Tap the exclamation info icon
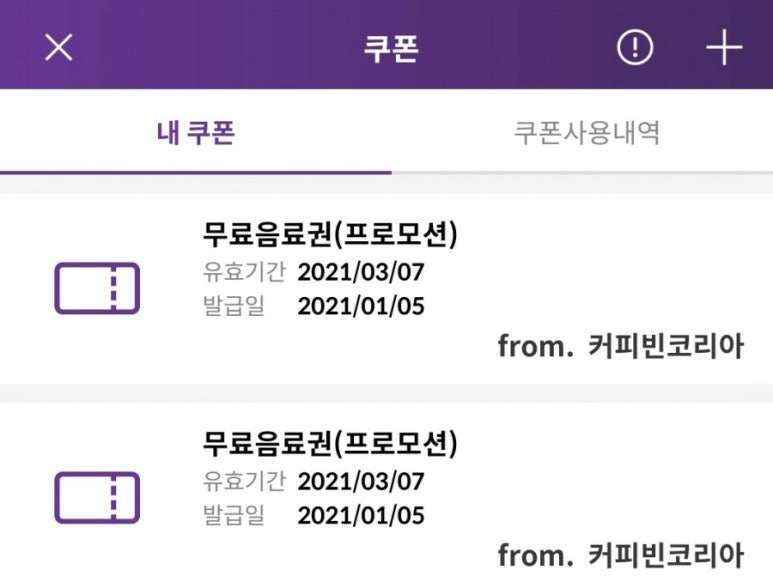 pyautogui.click(x=635, y=47)
